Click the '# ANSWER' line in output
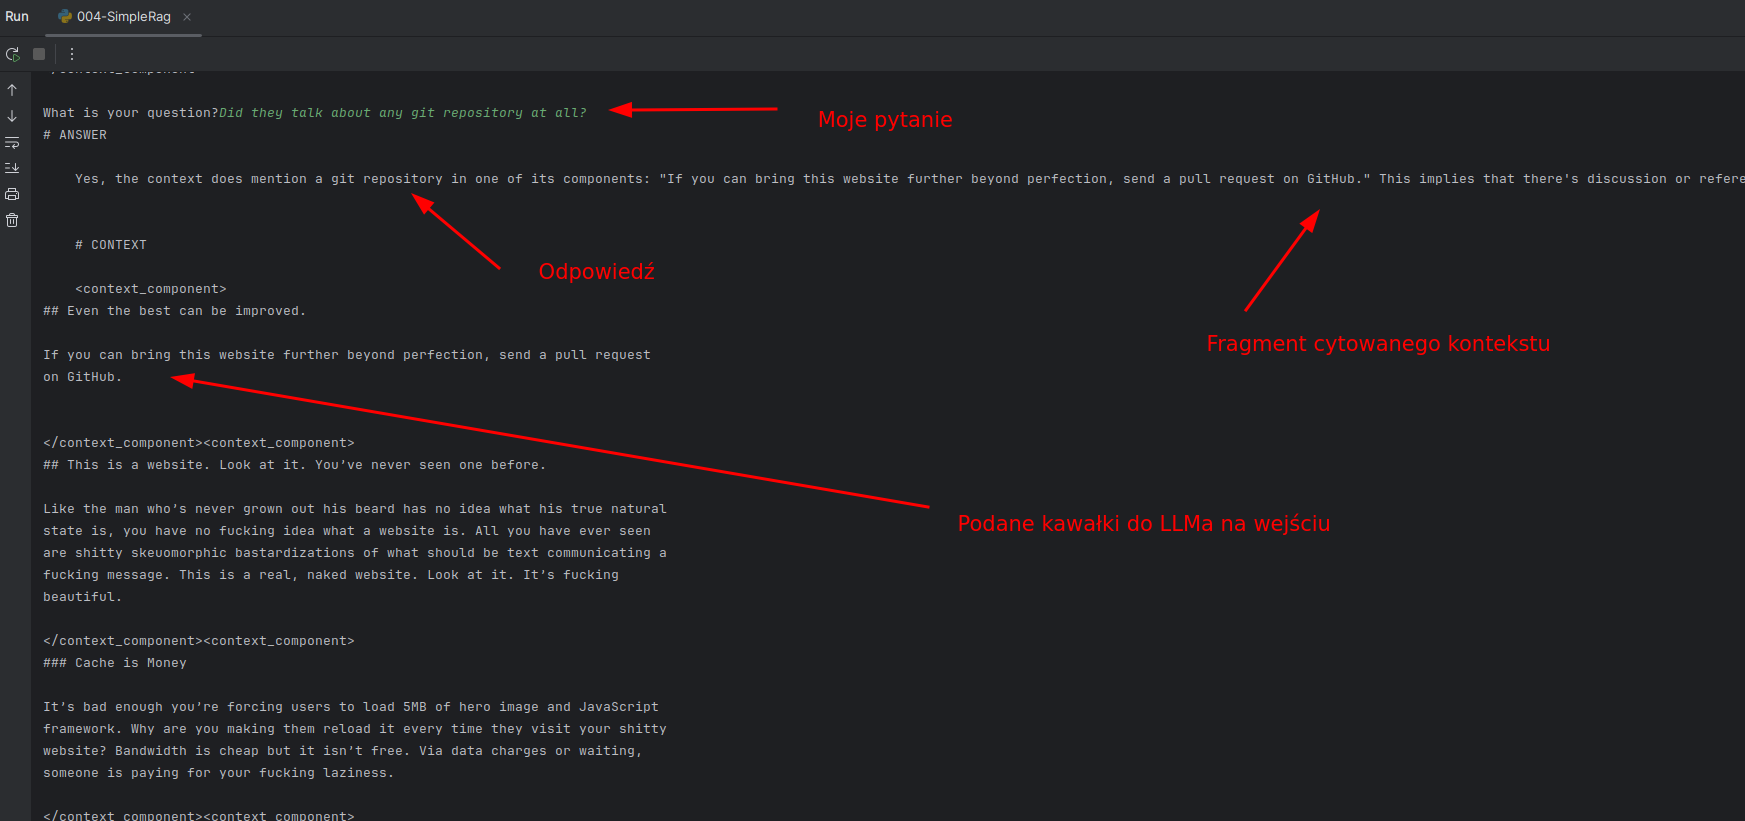The width and height of the screenshot is (1745, 821). click(75, 135)
